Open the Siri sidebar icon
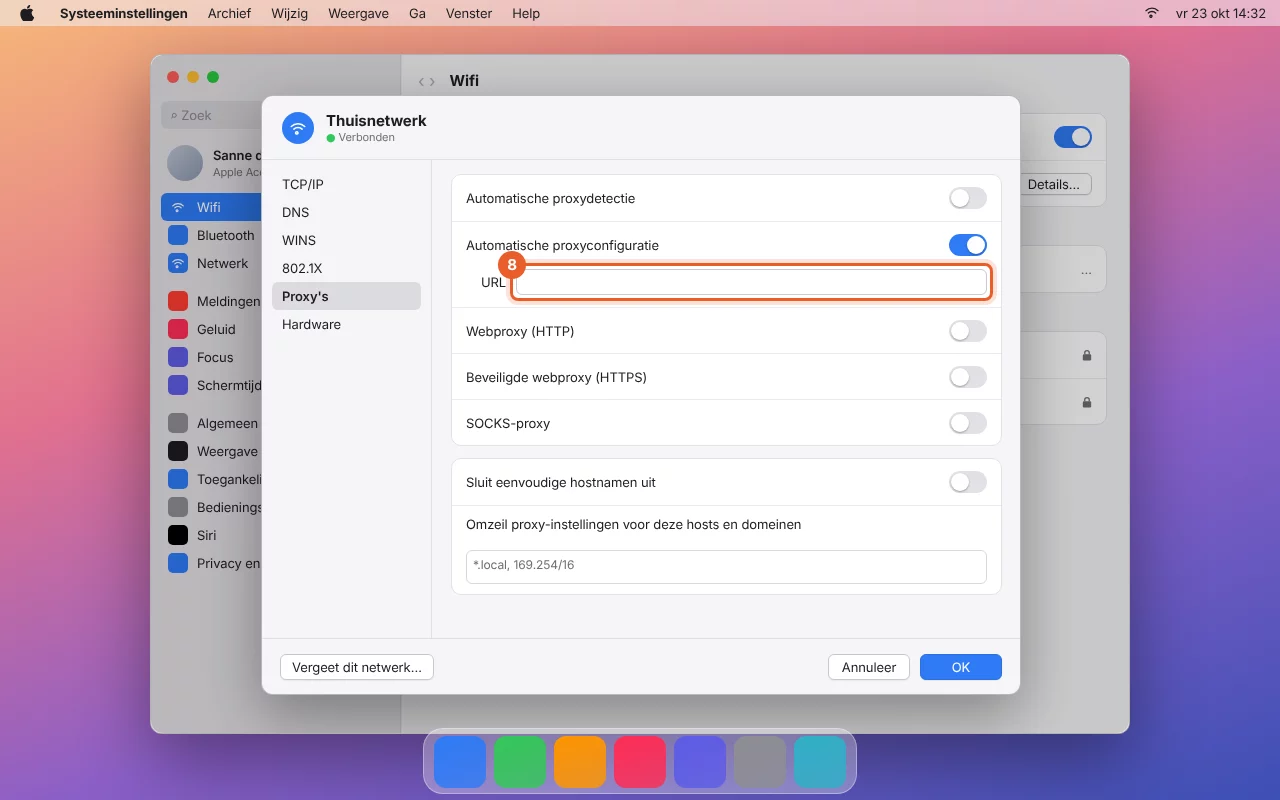1280x800 pixels. coord(178,535)
